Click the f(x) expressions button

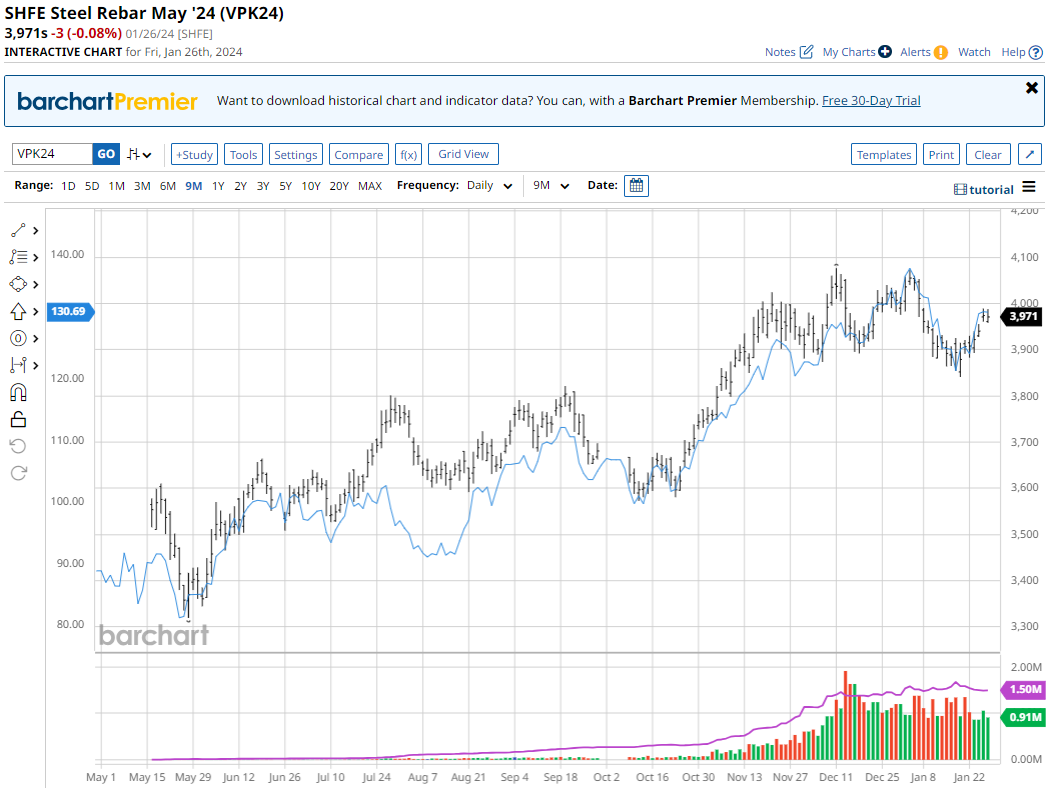click(x=408, y=154)
